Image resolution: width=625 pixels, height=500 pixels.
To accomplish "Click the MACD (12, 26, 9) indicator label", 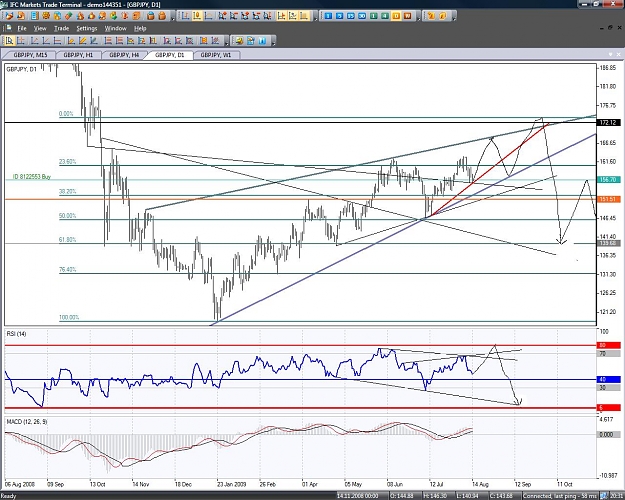I will tap(27, 421).
